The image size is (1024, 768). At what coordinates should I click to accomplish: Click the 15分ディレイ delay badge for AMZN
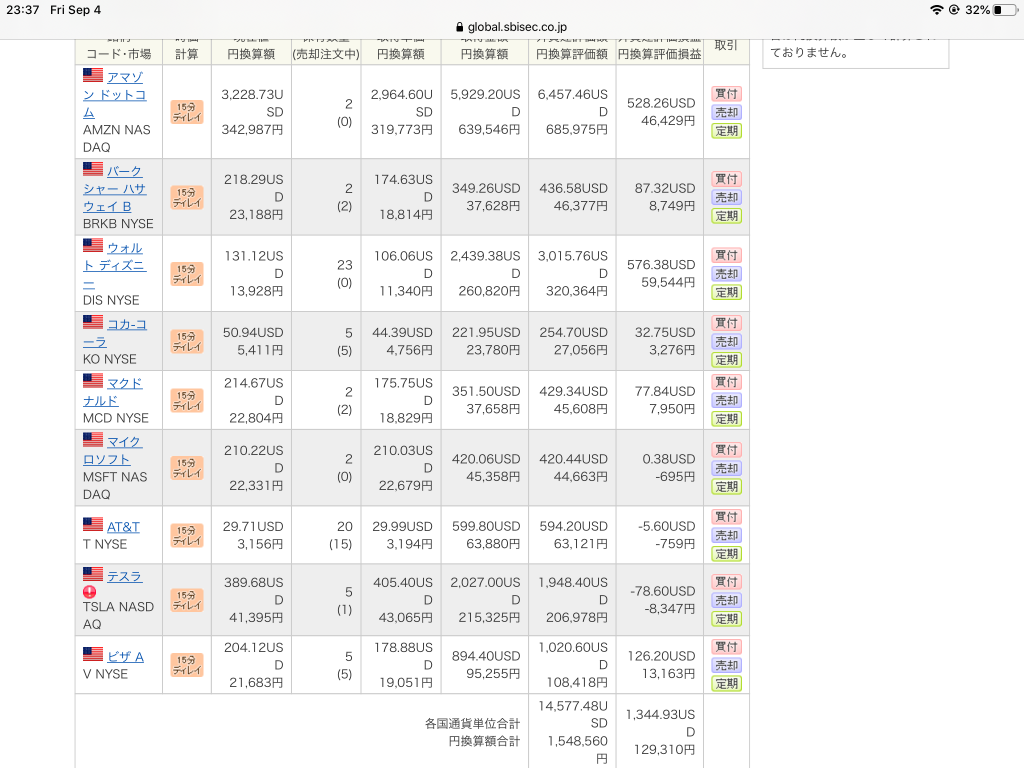point(187,112)
